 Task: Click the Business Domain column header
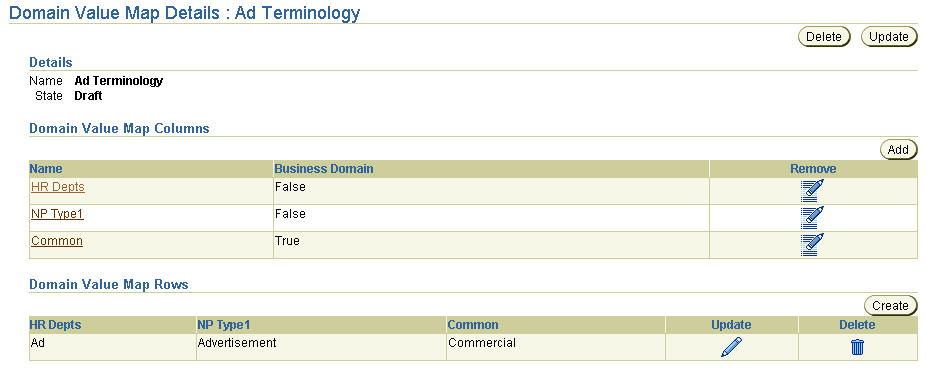click(324, 168)
